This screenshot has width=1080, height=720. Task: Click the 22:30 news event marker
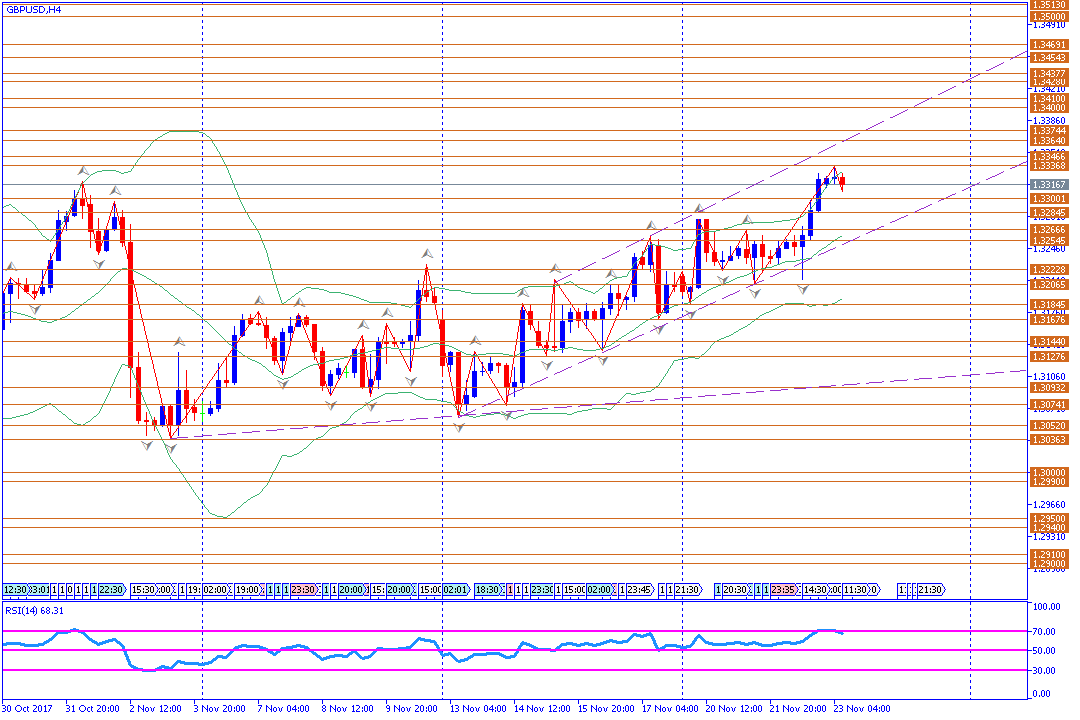[x=111, y=590]
